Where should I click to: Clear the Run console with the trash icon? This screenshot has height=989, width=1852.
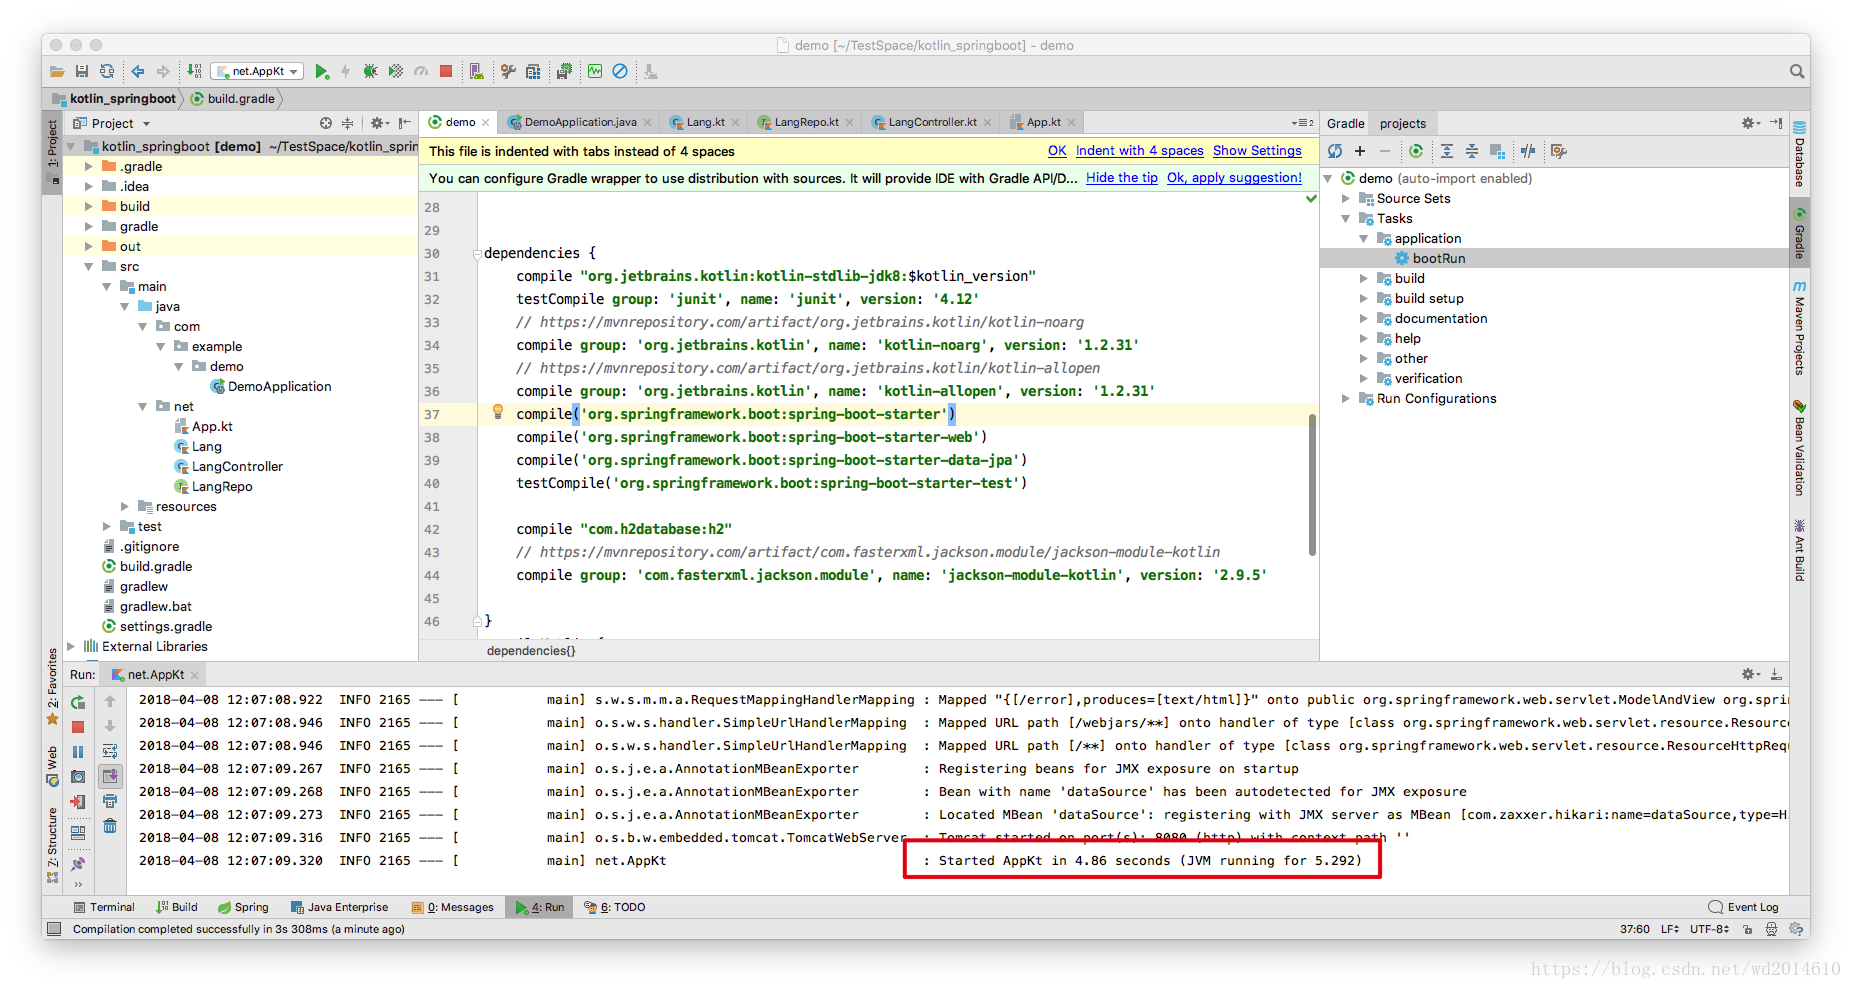pos(110,826)
